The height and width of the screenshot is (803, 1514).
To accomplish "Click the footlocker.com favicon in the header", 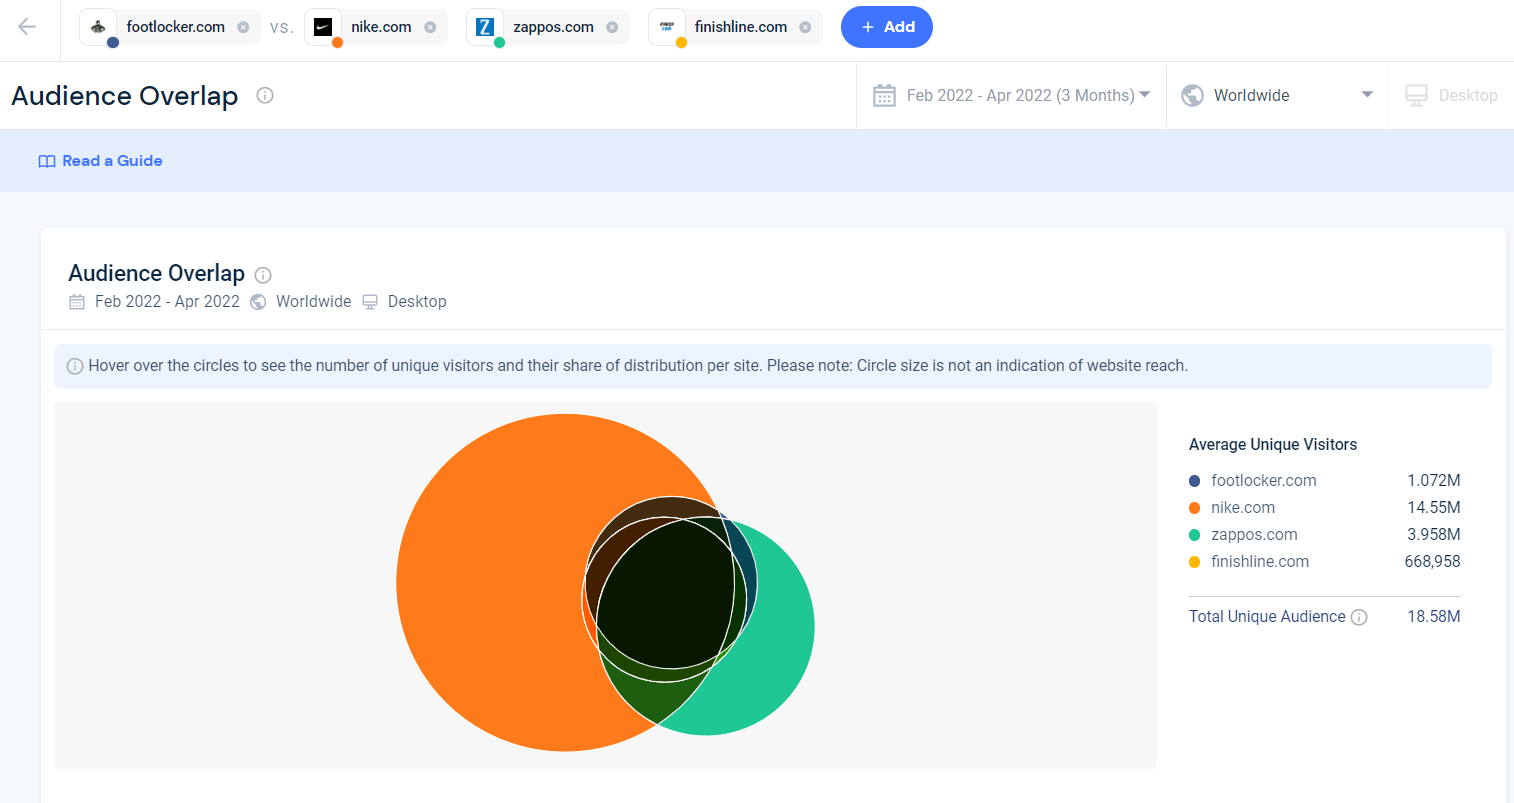I will click(98, 27).
